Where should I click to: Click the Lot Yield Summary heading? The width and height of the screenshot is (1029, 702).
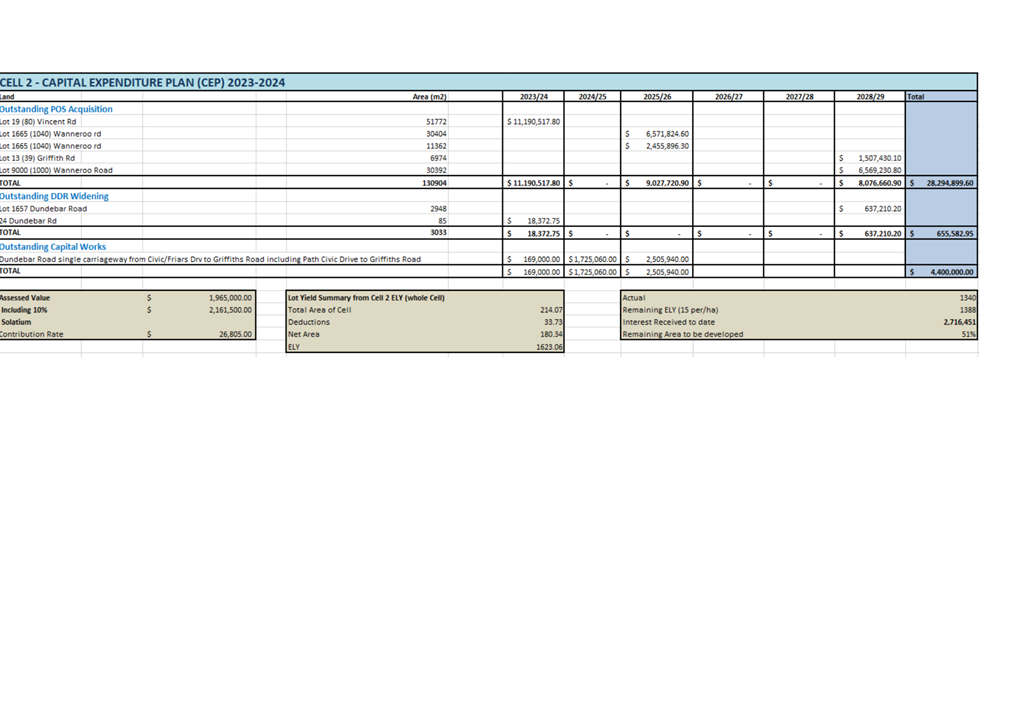[366, 298]
